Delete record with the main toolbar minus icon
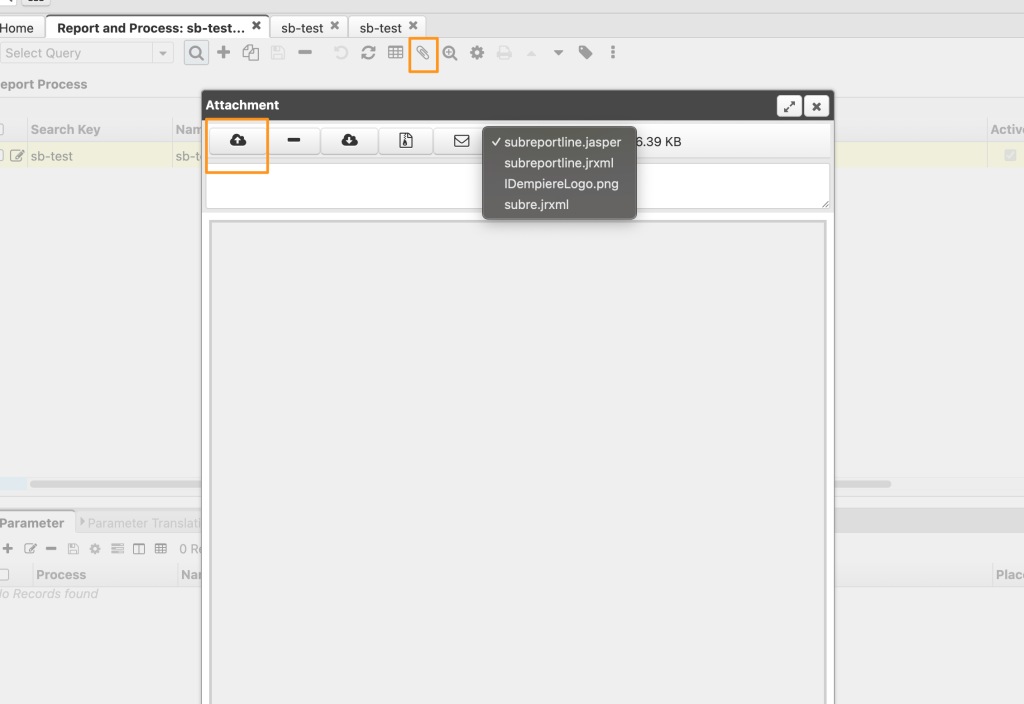The width and height of the screenshot is (1024, 704). pyautogui.click(x=305, y=52)
